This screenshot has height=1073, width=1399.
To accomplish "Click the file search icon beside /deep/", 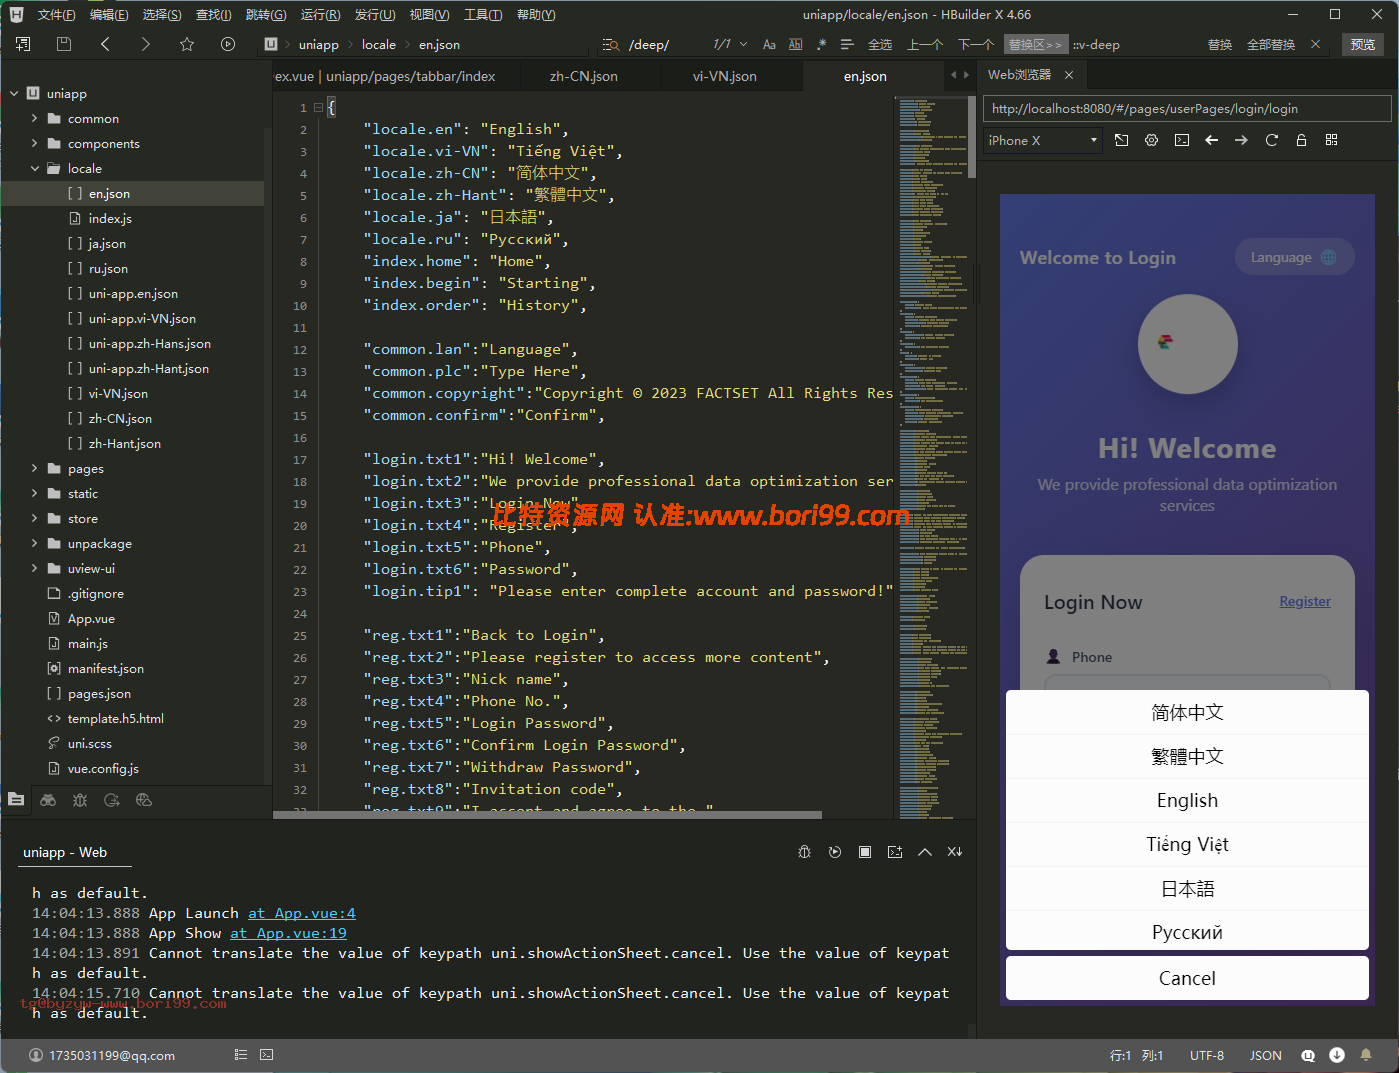I will (610, 45).
